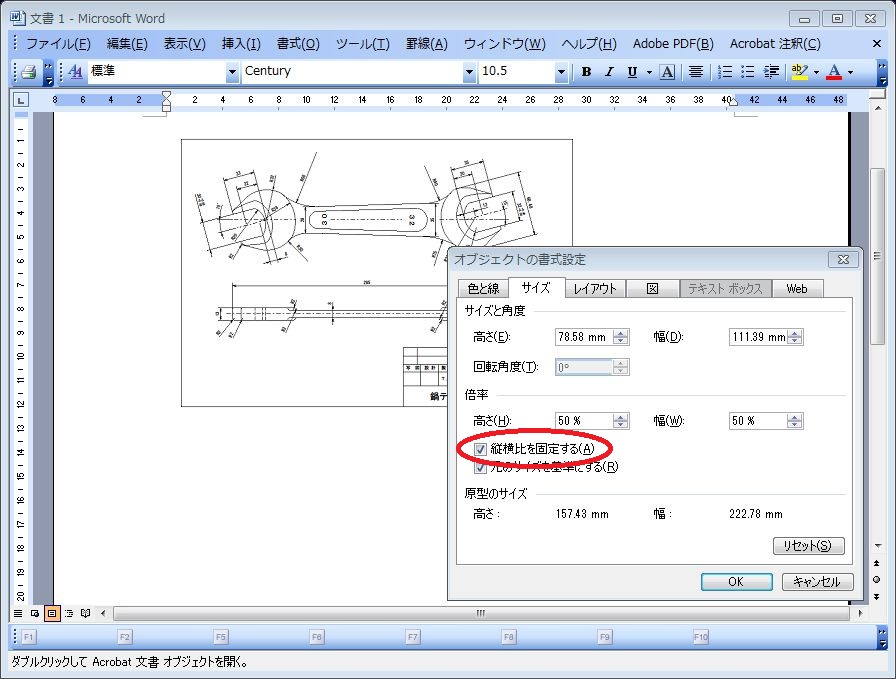Toggle 元のサイズを基準にする(R) checkbox
This screenshot has height=679, width=896.
(480, 468)
